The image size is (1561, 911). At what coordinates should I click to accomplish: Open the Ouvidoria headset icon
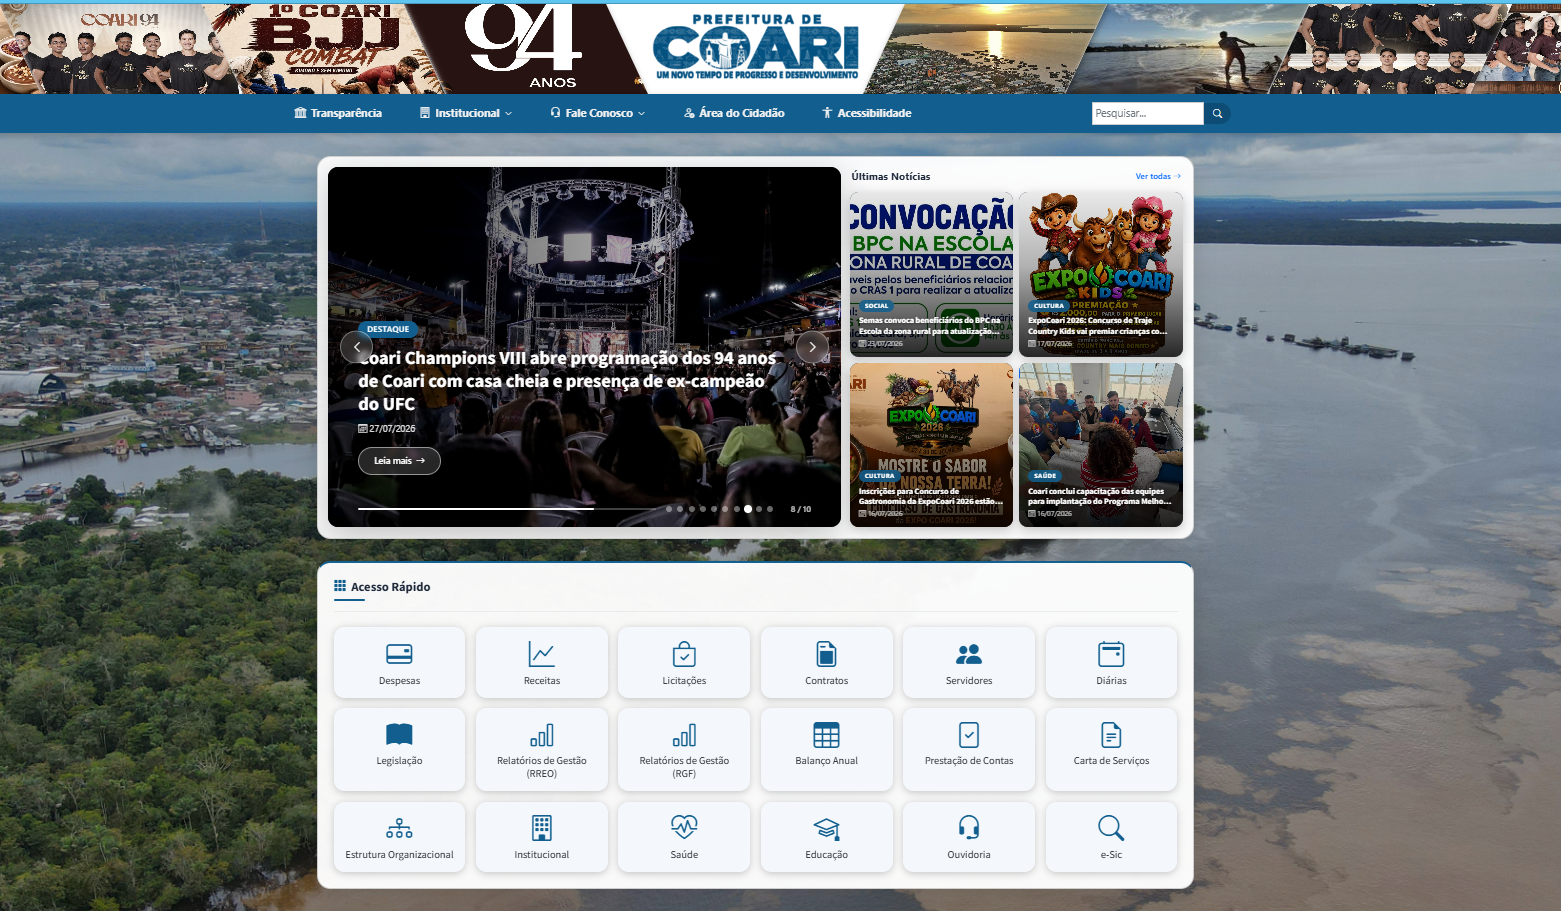(x=969, y=828)
